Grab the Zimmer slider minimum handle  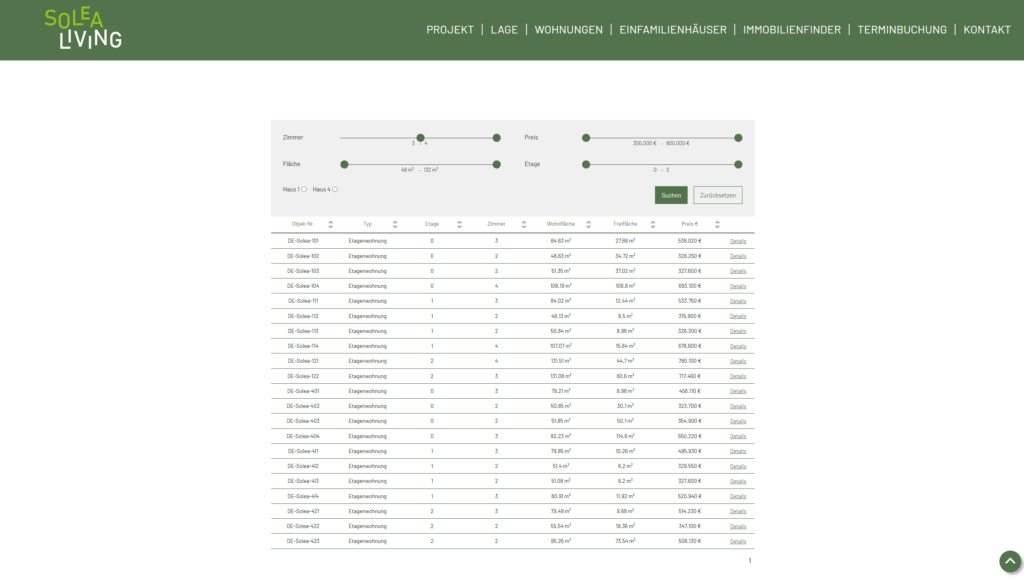[x=421, y=138]
